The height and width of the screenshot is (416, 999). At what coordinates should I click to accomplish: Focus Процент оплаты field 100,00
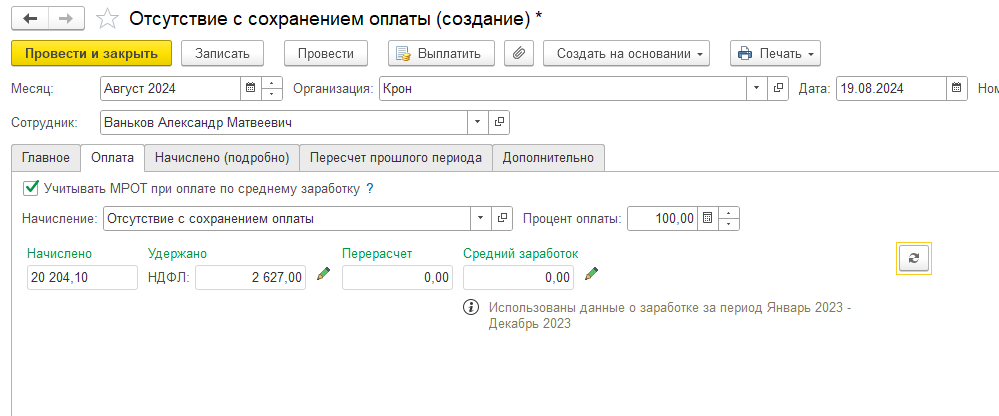663,219
